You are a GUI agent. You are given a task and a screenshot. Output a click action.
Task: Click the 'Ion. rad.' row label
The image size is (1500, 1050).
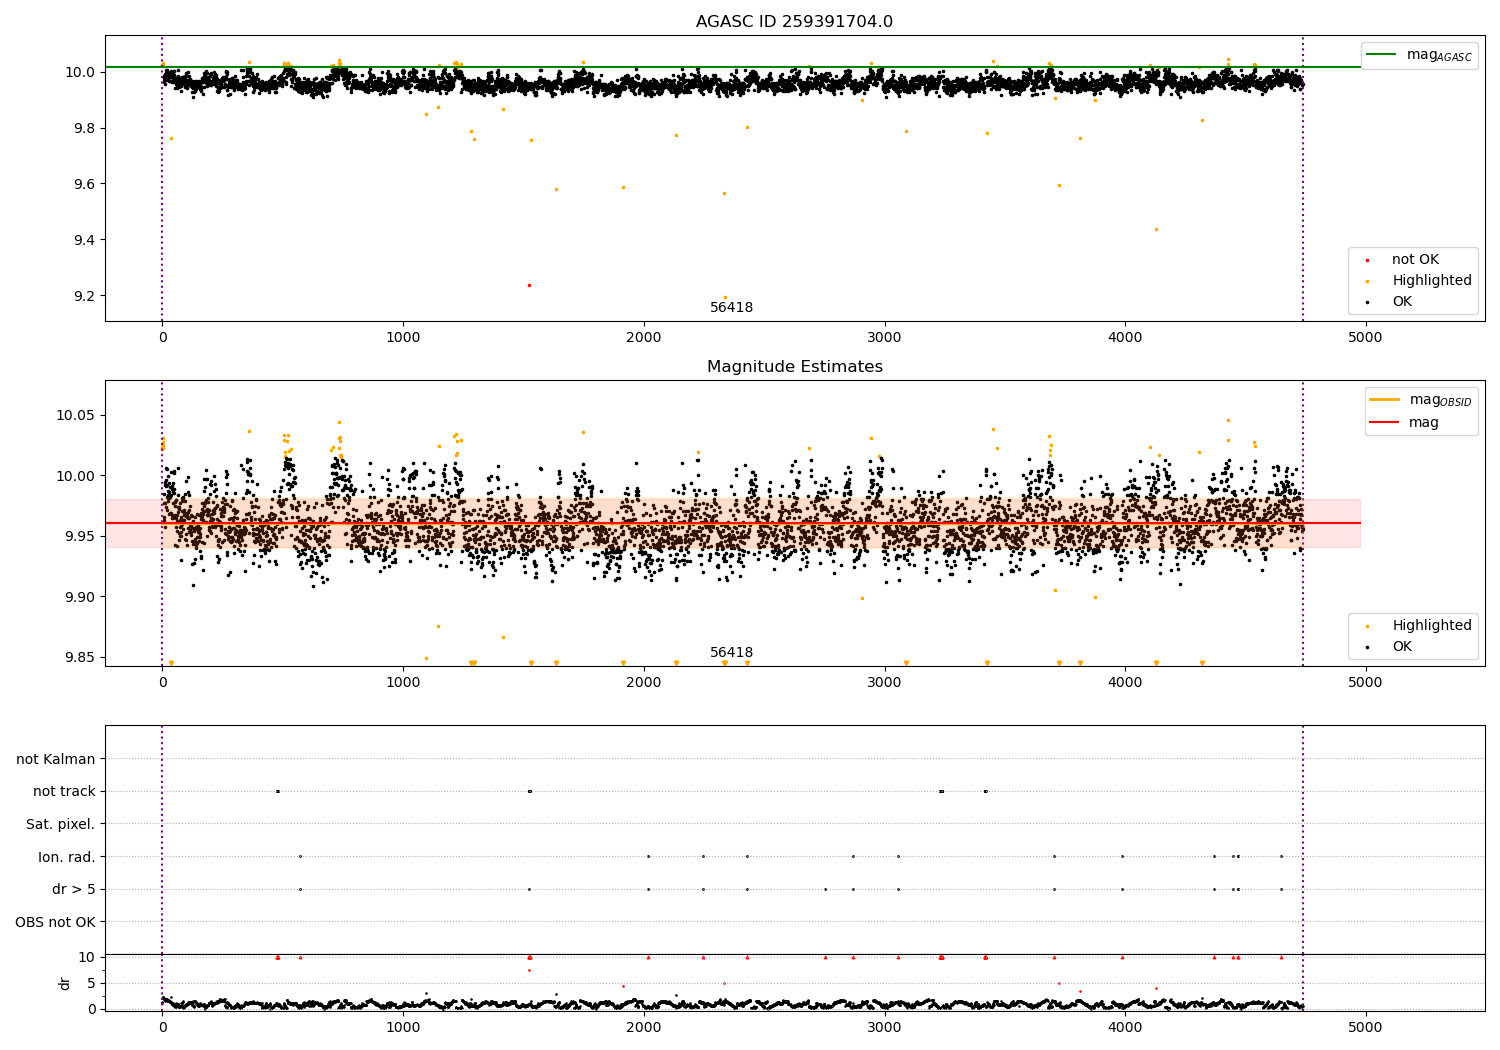point(67,857)
